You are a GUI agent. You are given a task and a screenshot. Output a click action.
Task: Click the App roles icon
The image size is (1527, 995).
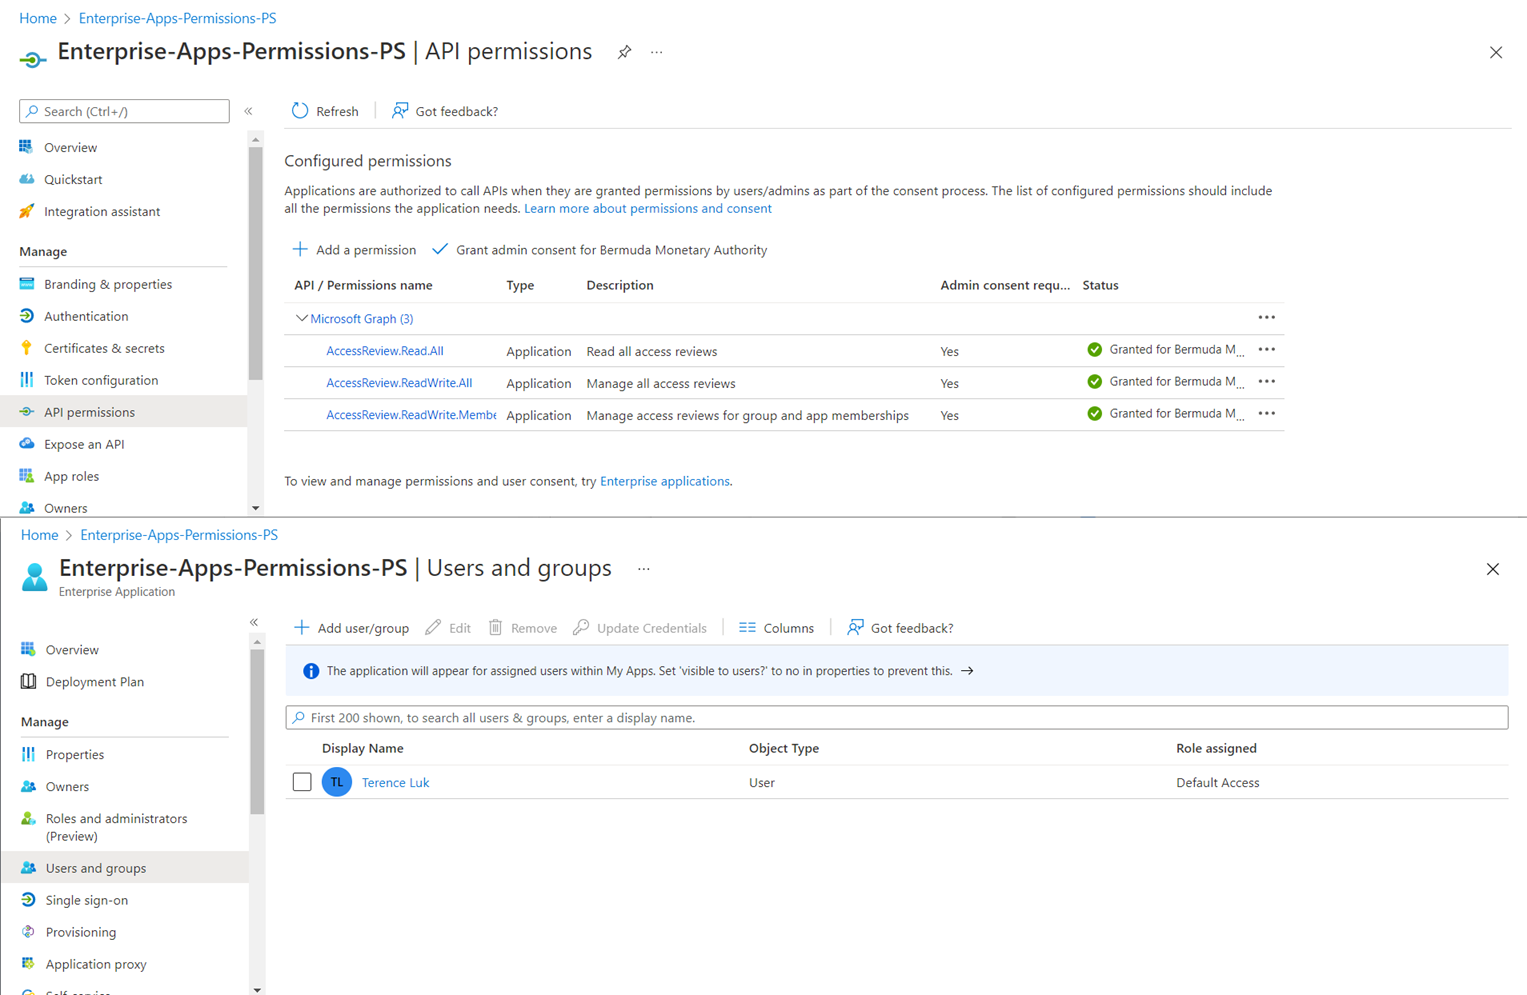click(27, 476)
